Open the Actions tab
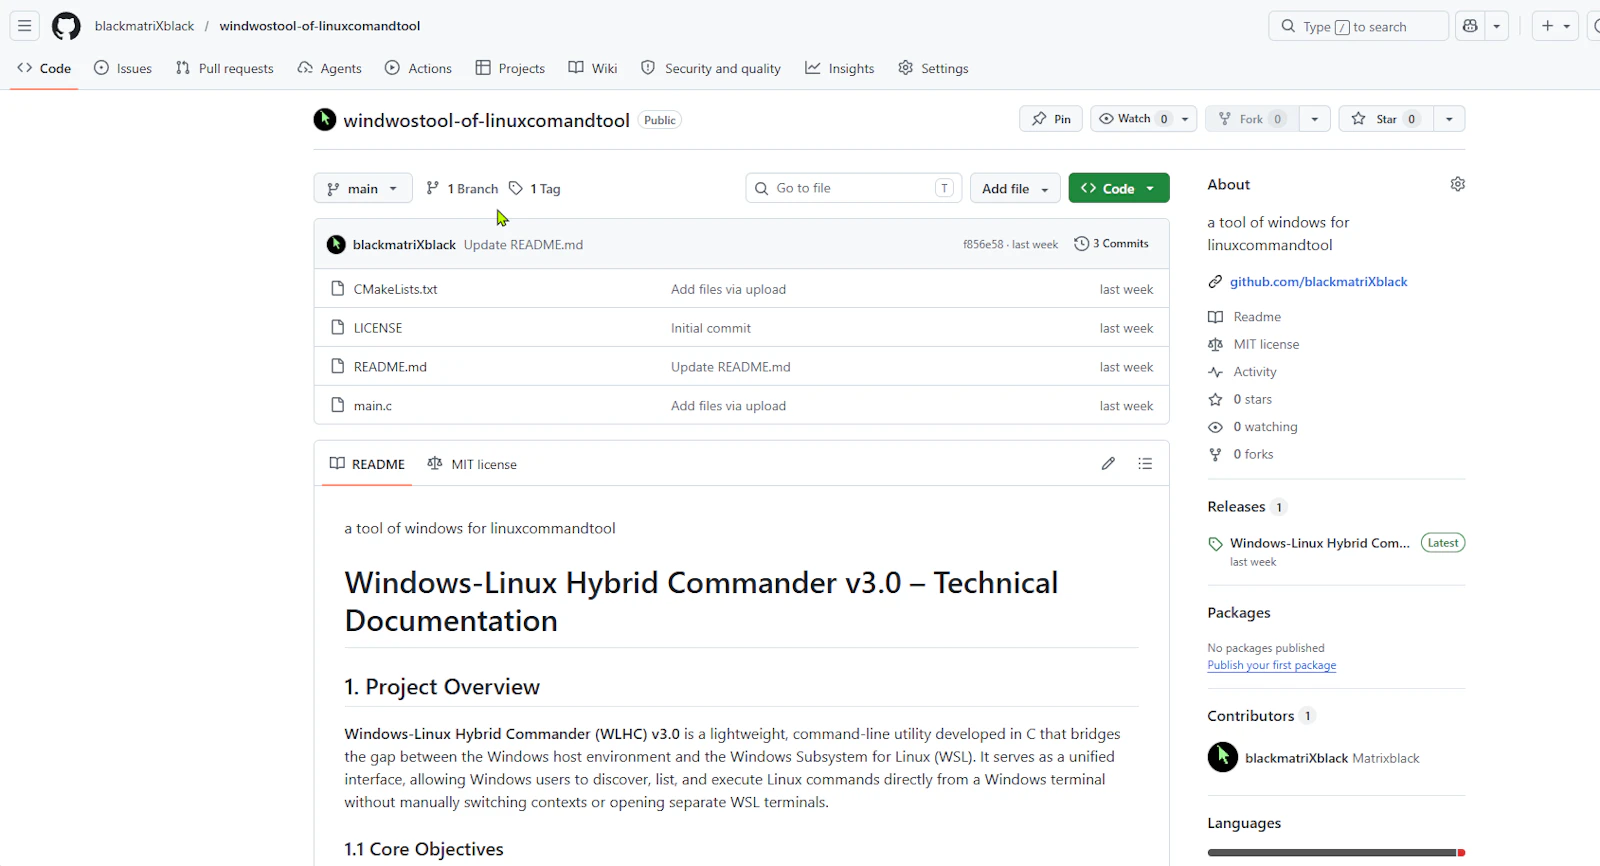 point(418,68)
